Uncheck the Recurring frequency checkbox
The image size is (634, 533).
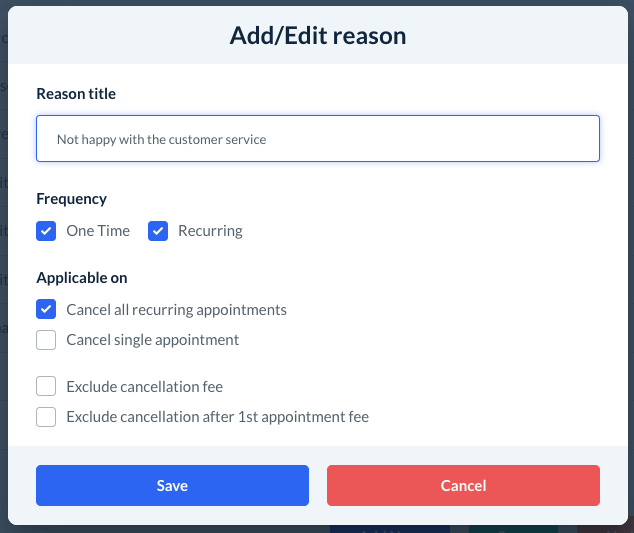[x=158, y=231]
